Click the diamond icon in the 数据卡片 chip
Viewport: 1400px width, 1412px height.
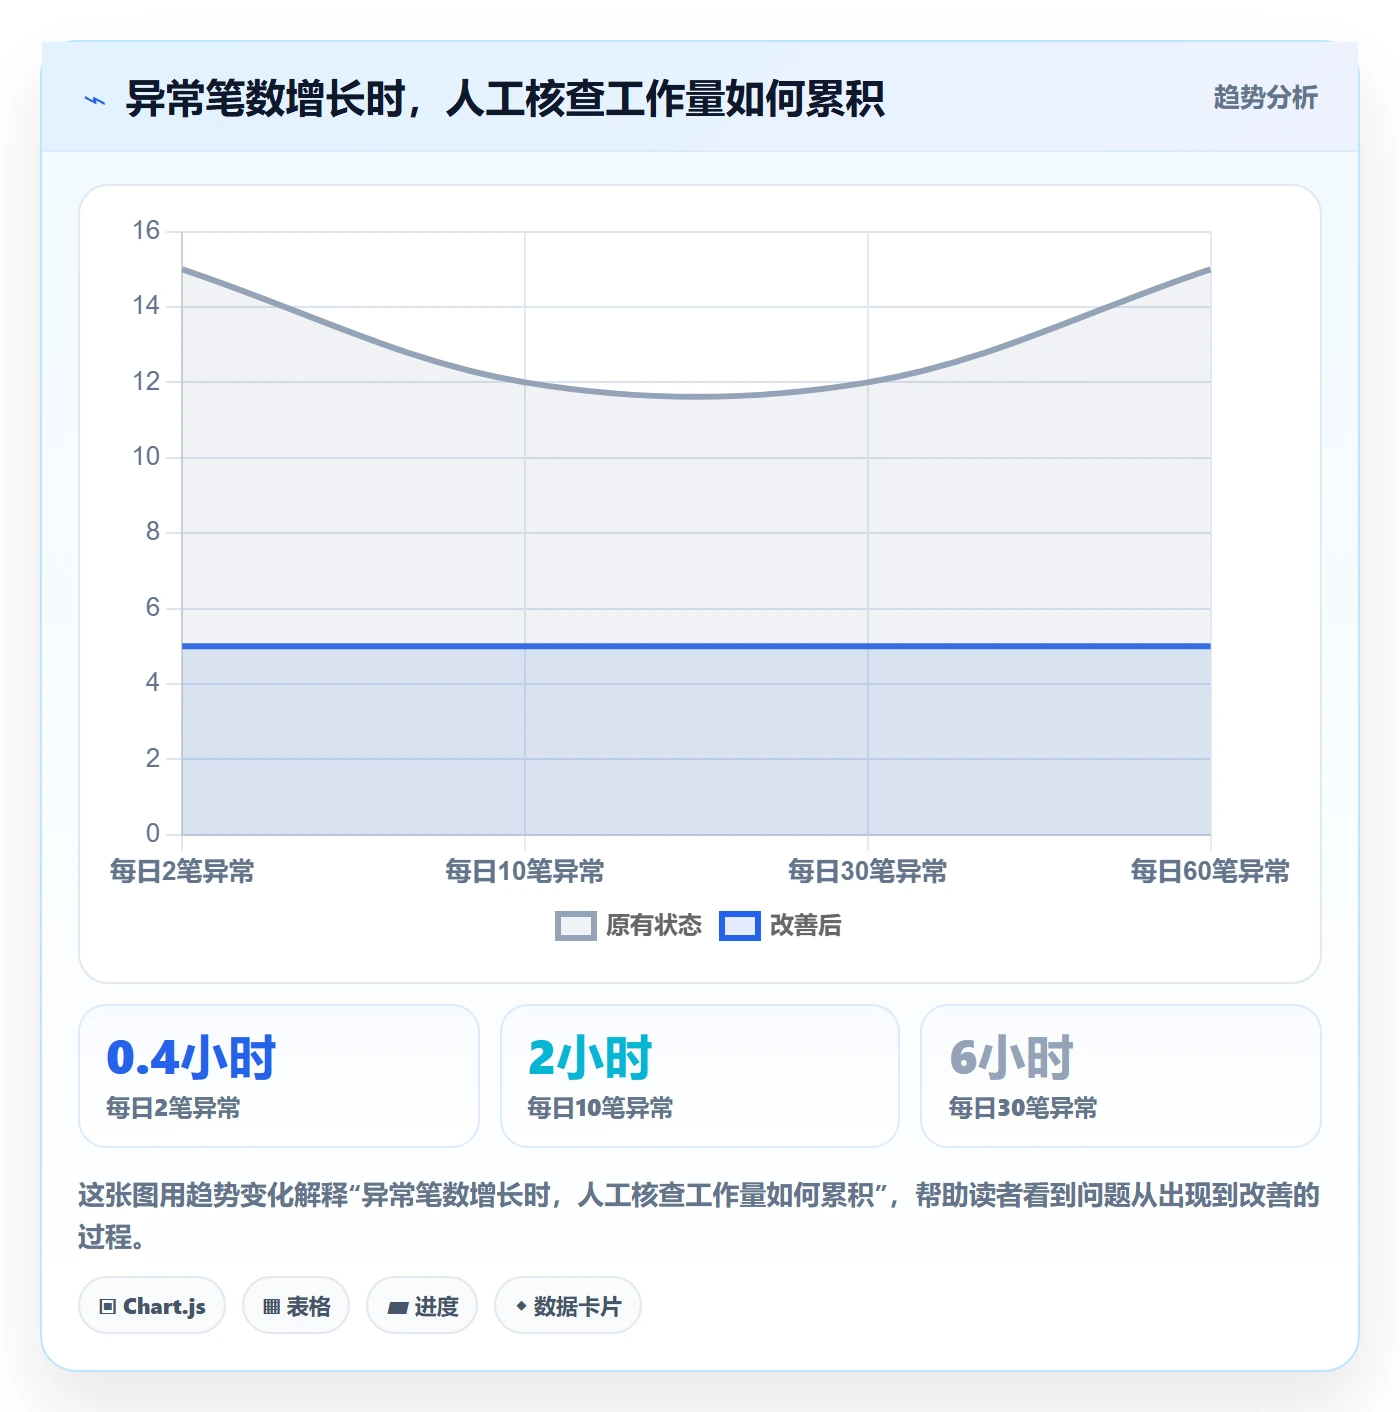pos(520,1306)
